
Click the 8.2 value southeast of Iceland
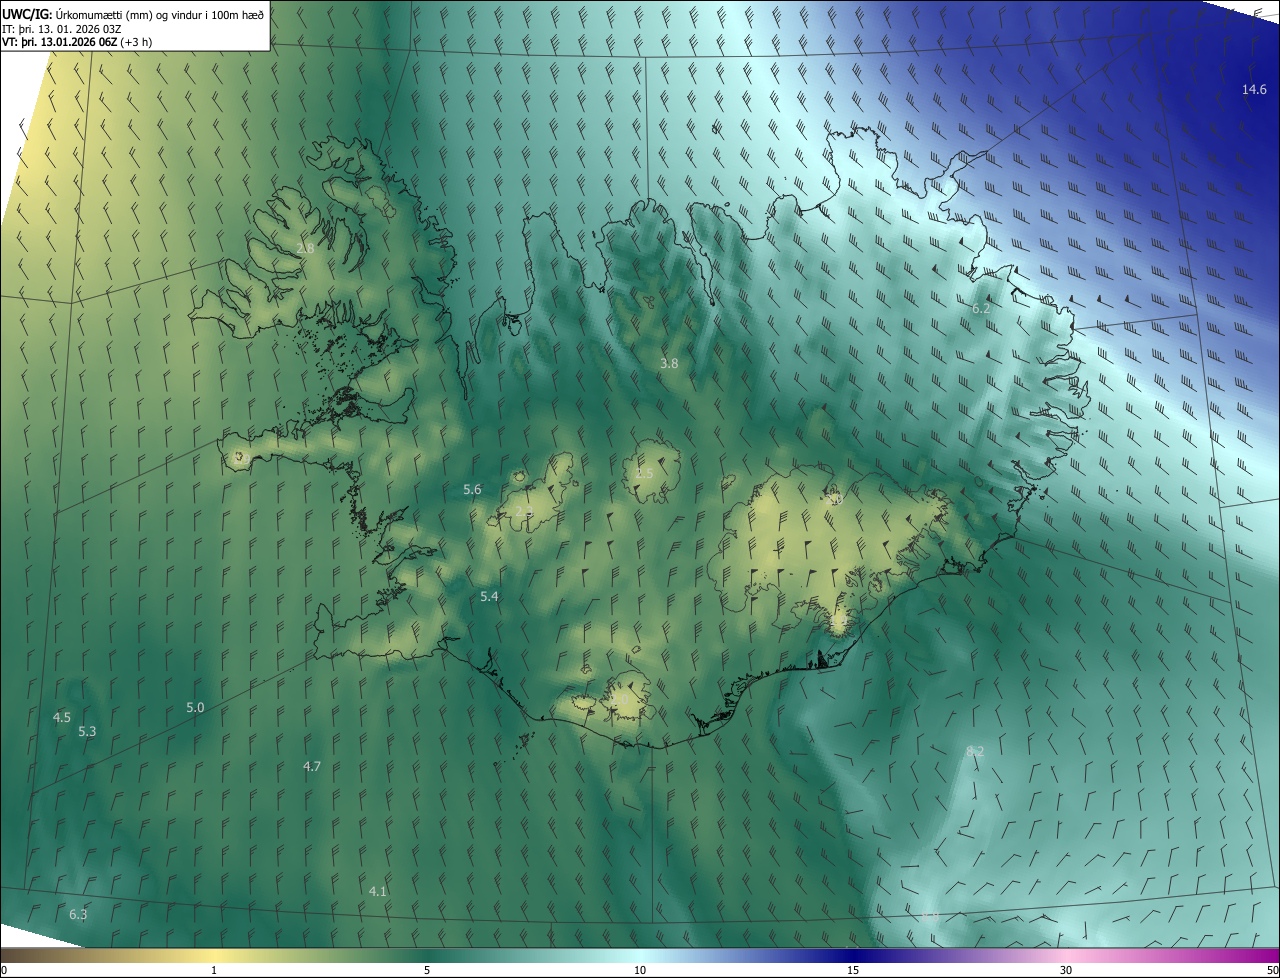coord(975,751)
